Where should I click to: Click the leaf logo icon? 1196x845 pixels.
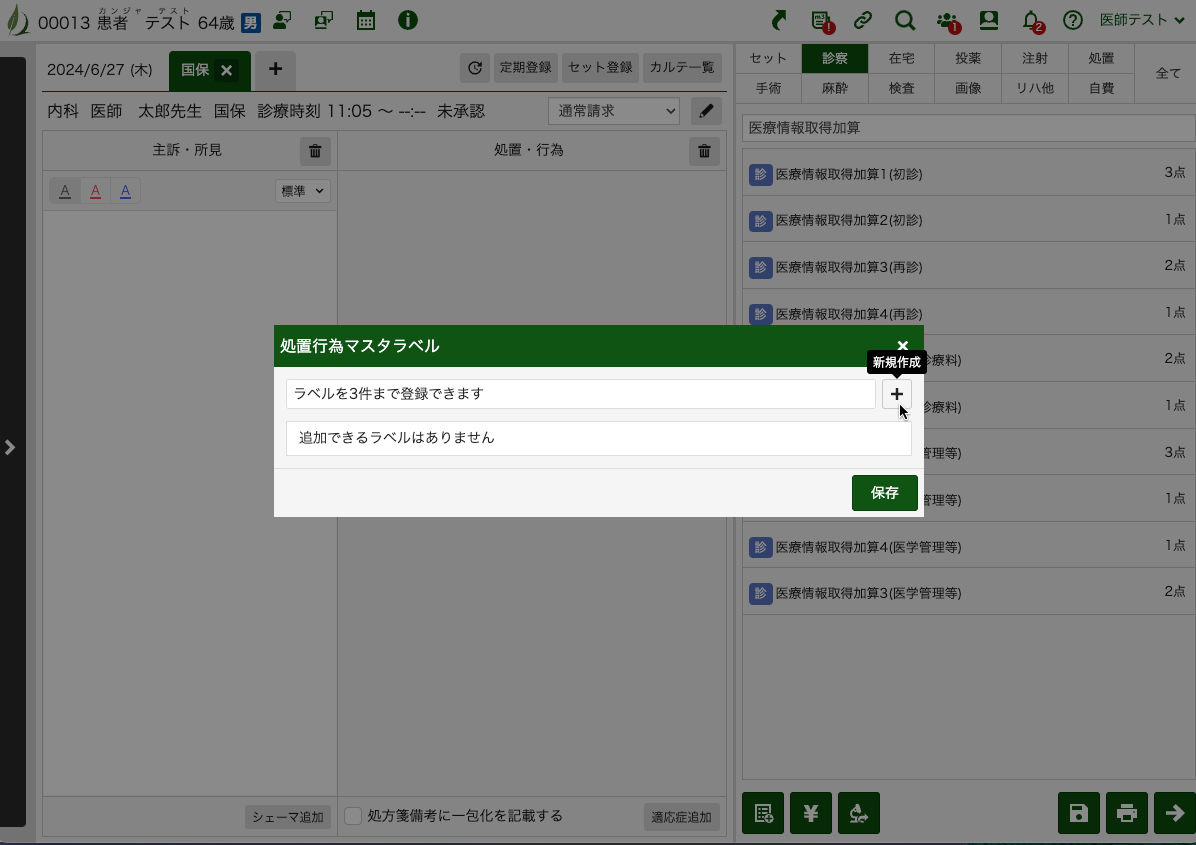point(17,21)
